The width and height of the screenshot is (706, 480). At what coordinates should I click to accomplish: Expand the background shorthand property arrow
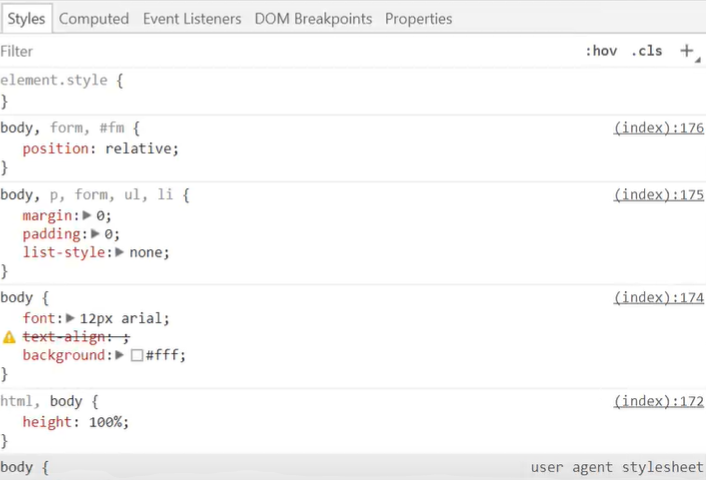(x=120, y=355)
